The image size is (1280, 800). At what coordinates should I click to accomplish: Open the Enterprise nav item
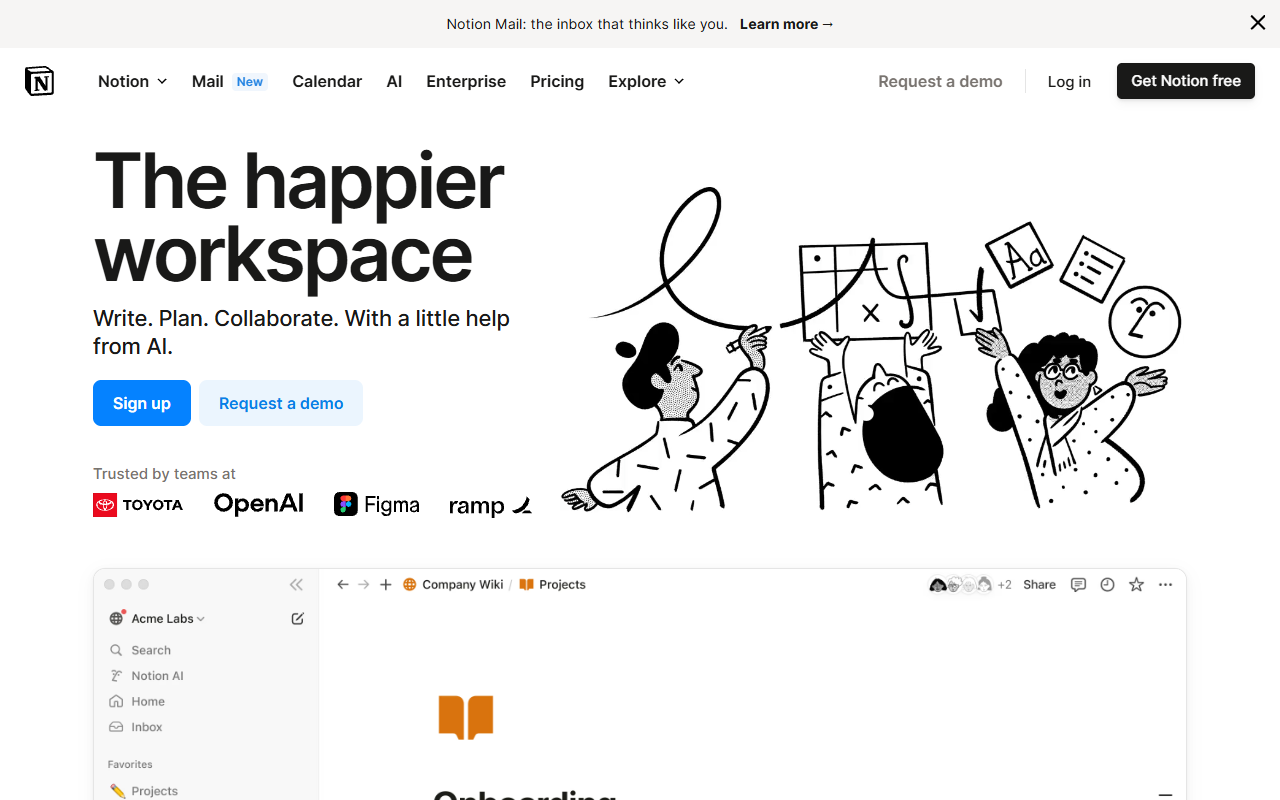(466, 81)
